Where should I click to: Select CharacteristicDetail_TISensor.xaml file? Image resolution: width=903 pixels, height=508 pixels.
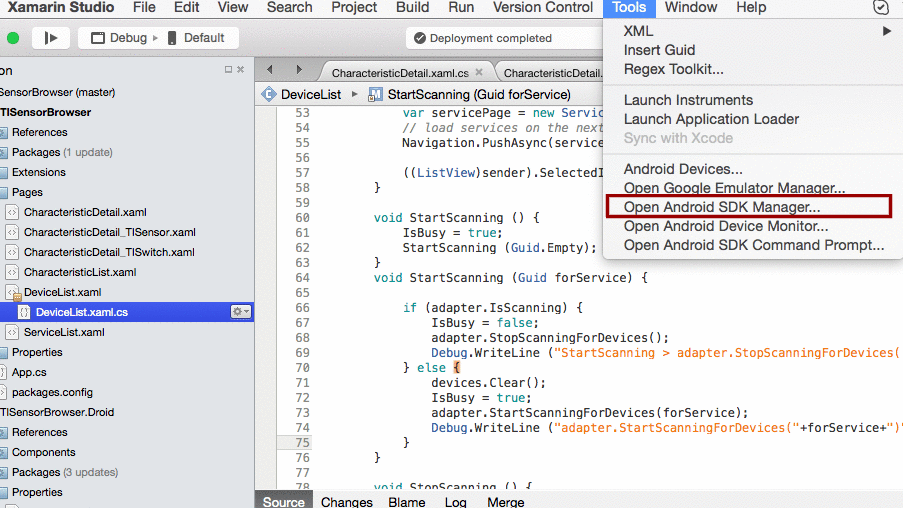(109, 232)
